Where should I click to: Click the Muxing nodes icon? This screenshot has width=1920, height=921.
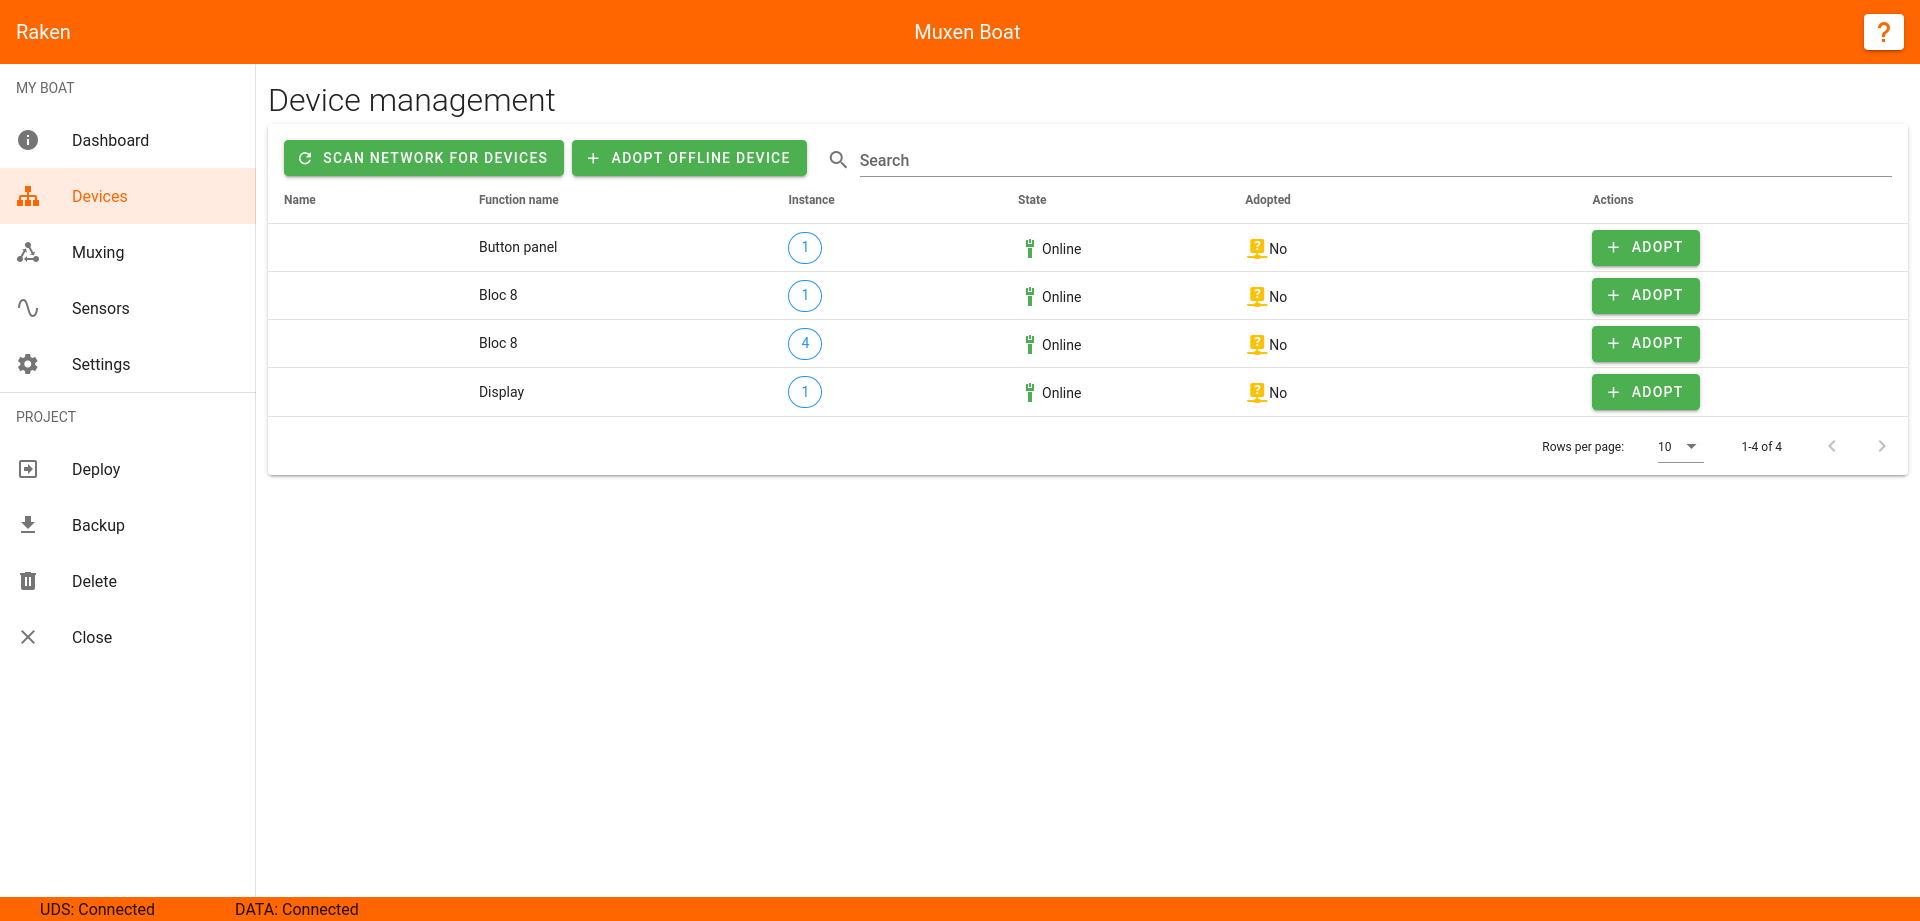pyautogui.click(x=28, y=252)
